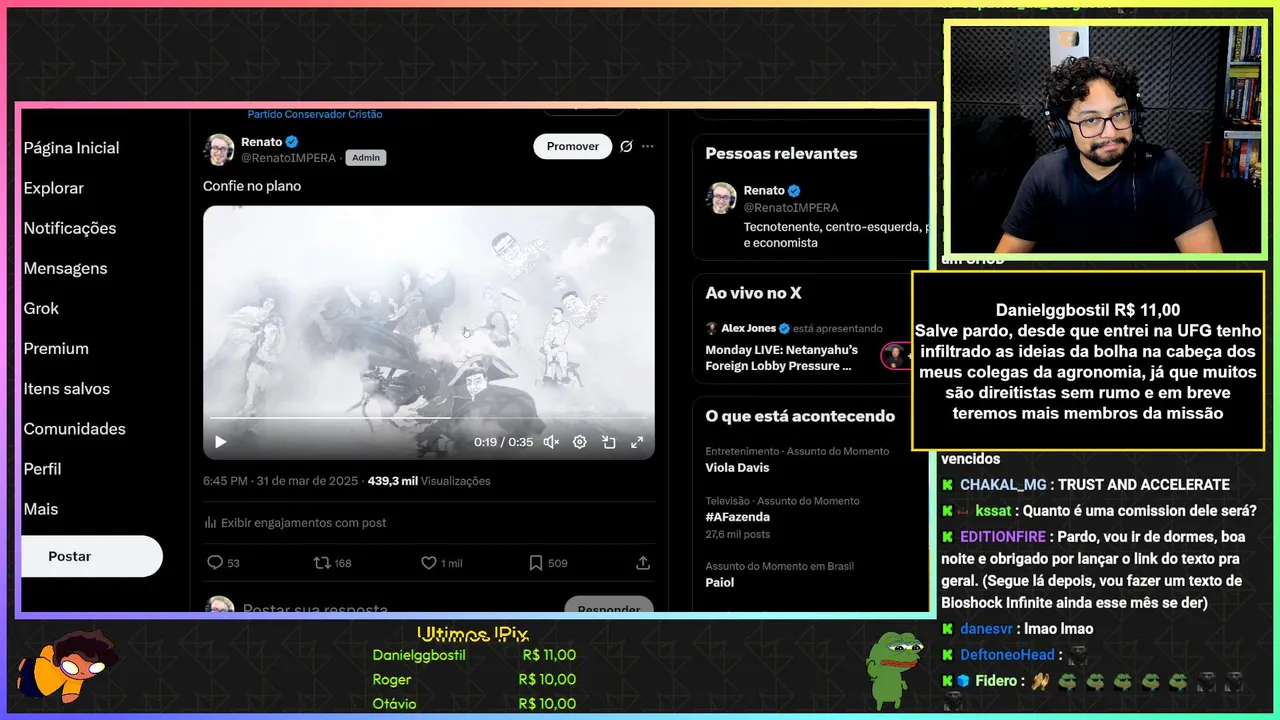Open video settings gear icon
Viewport: 1280px width, 720px height.
[579, 442]
